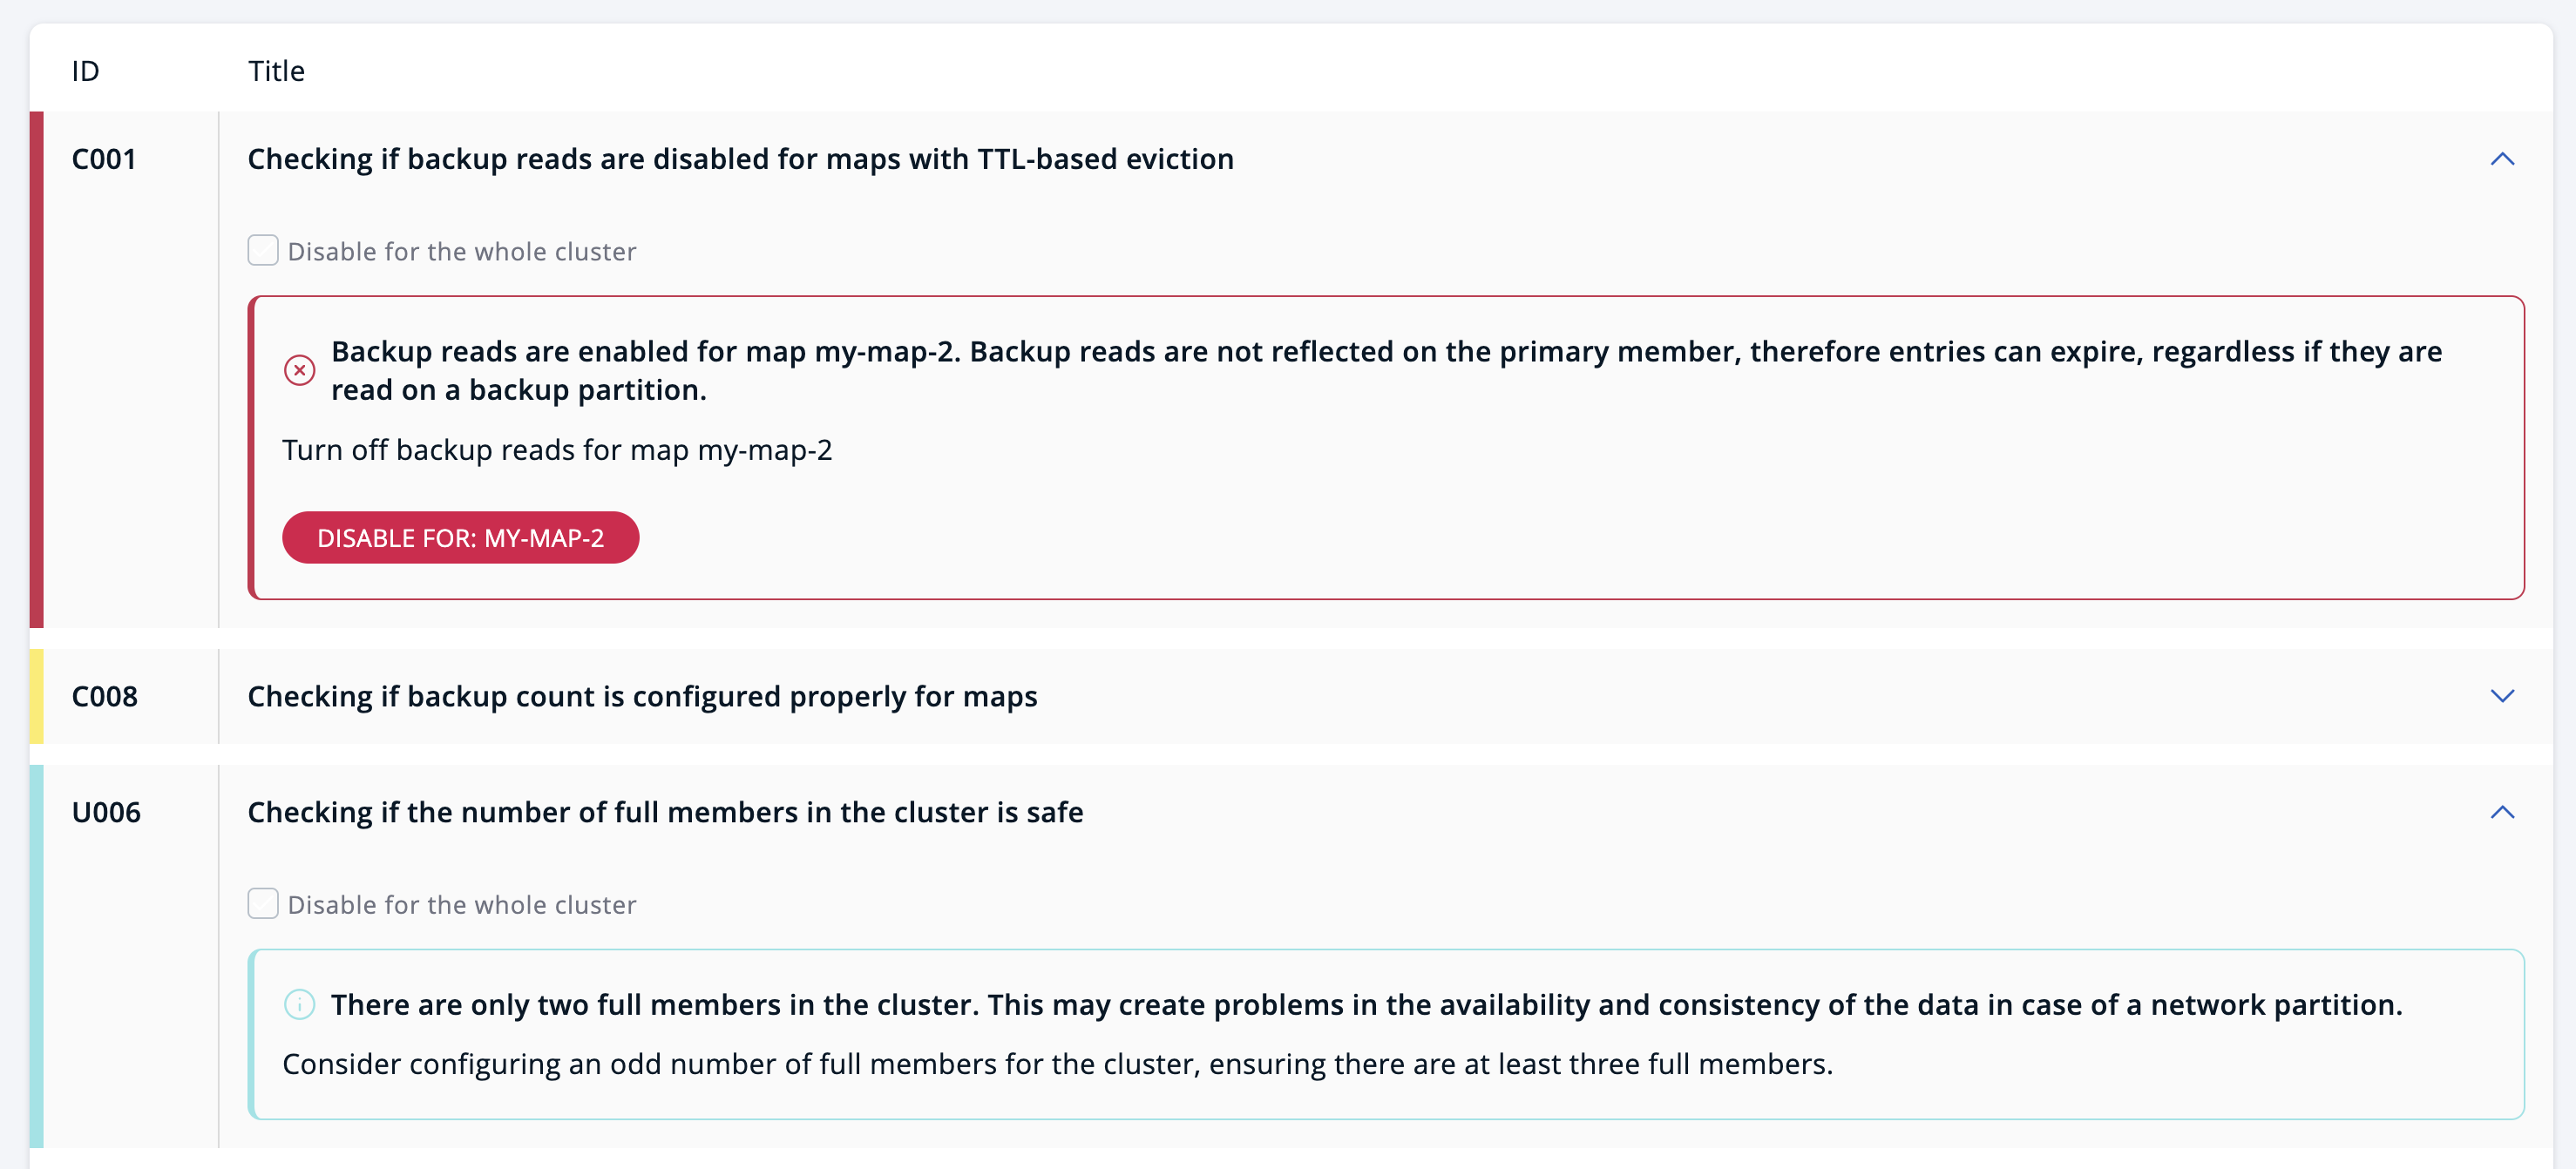Image resolution: width=2576 pixels, height=1169 pixels.
Task: Click the info icon in U006 notice
Action: pyautogui.click(x=299, y=1004)
